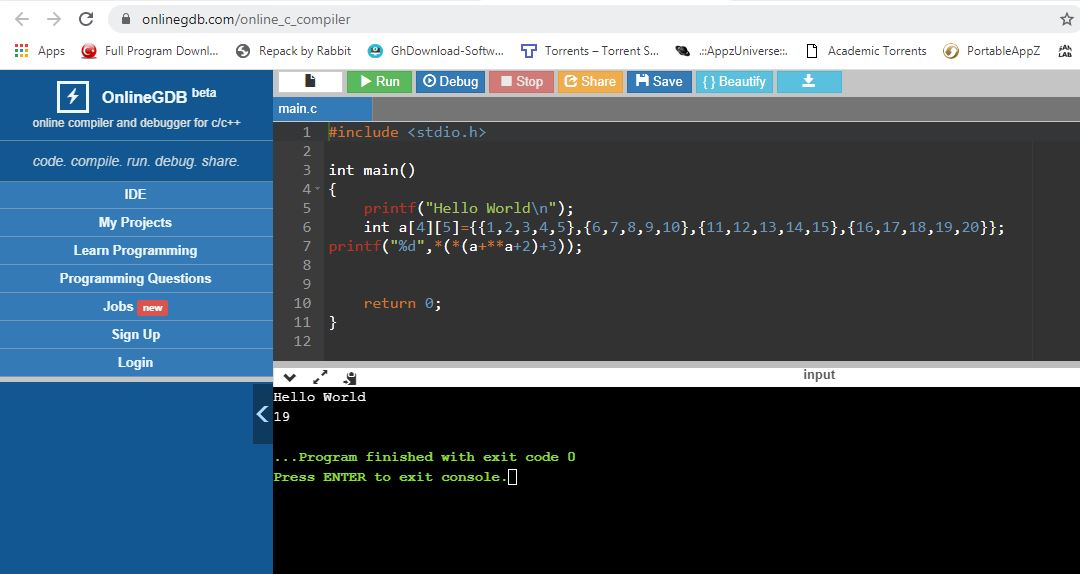The image size is (1080, 574).
Task: Click the Program finished with exit code text
Action: (424, 457)
